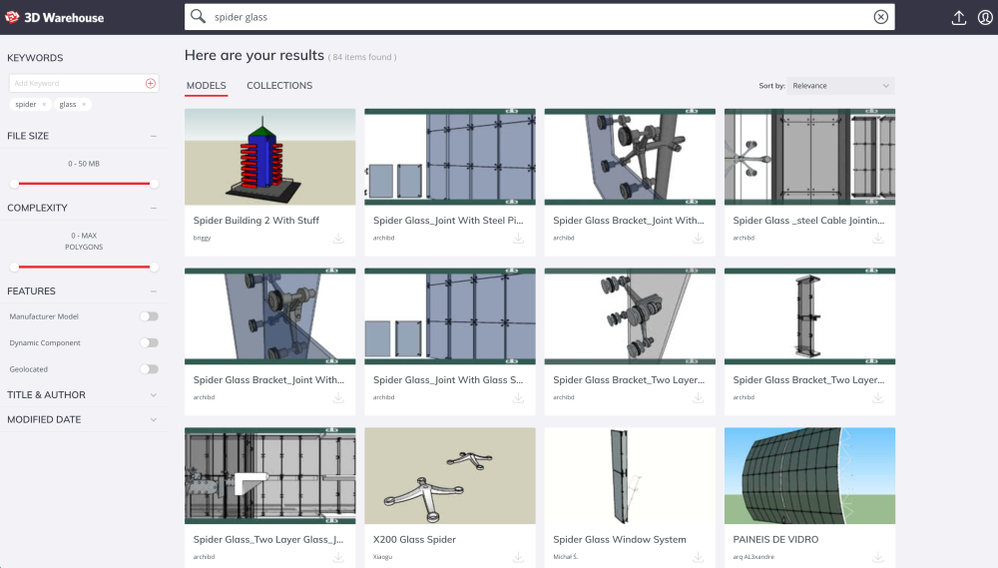Open Spider Glass _steel Cable Jointin... title link
The height and width of the screenshot is (568, 998).
[808, 220]
